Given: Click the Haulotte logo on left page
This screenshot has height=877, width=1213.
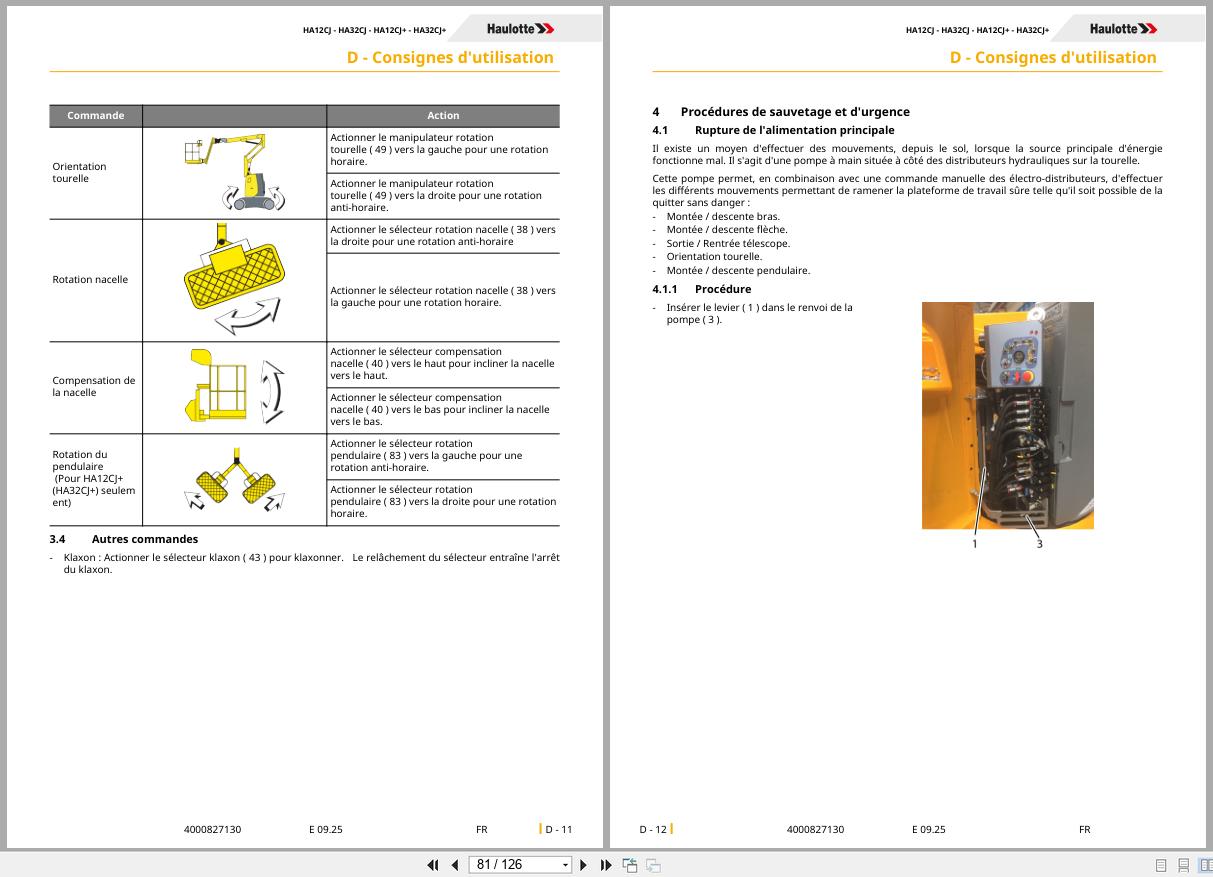Looking at the screenshot, I should [520, 29].
